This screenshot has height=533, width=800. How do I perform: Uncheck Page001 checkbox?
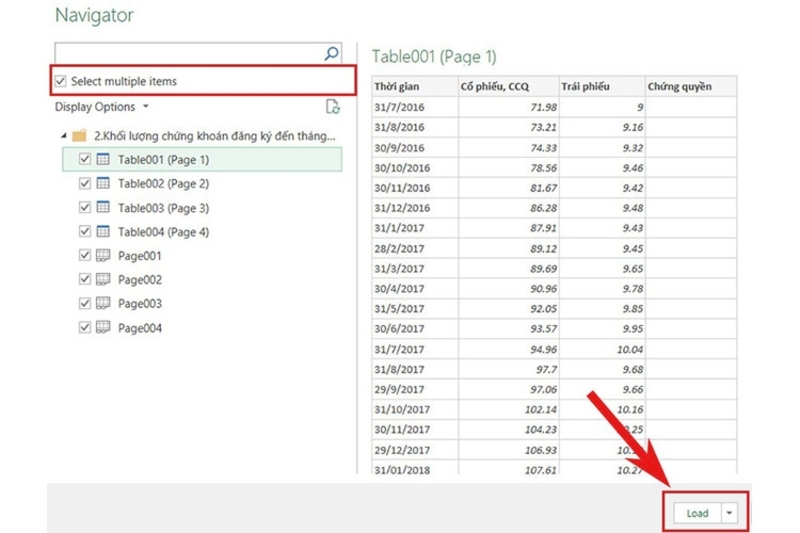pyautogui.click(x=85, y=256)
